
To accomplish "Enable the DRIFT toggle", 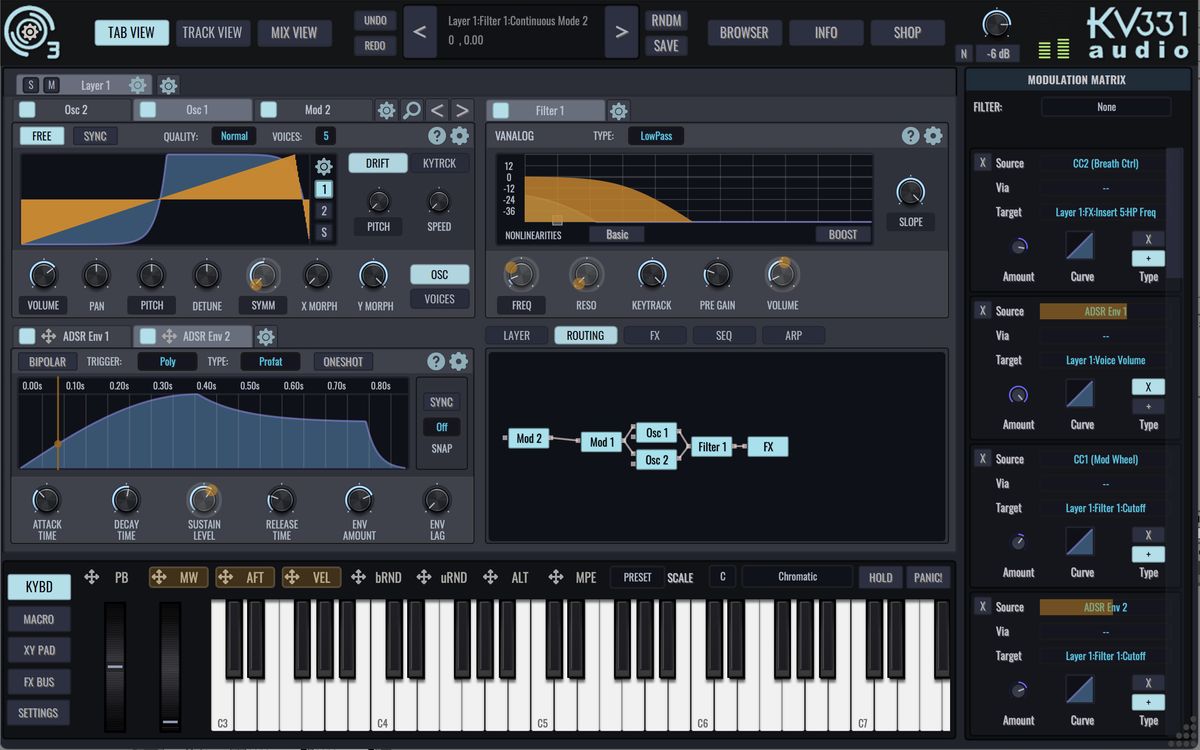I will point(378,161).
